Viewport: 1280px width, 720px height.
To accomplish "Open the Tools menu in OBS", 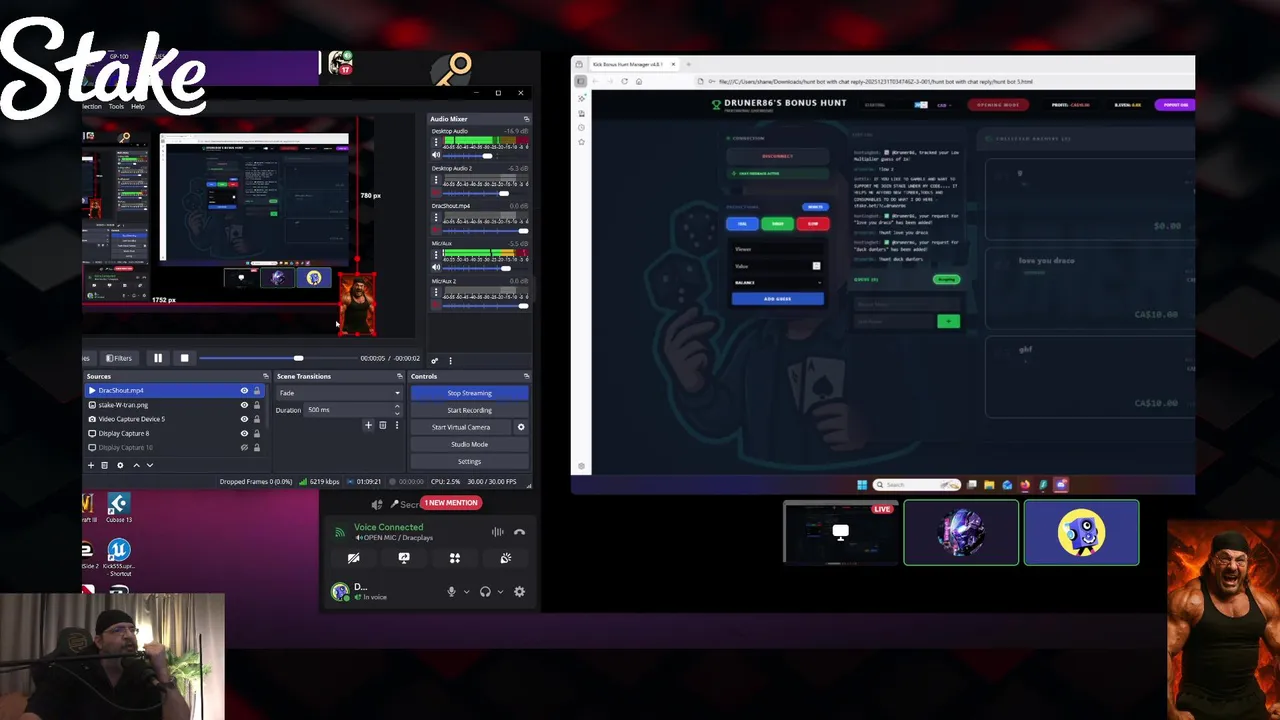I will tap(116, 106).
